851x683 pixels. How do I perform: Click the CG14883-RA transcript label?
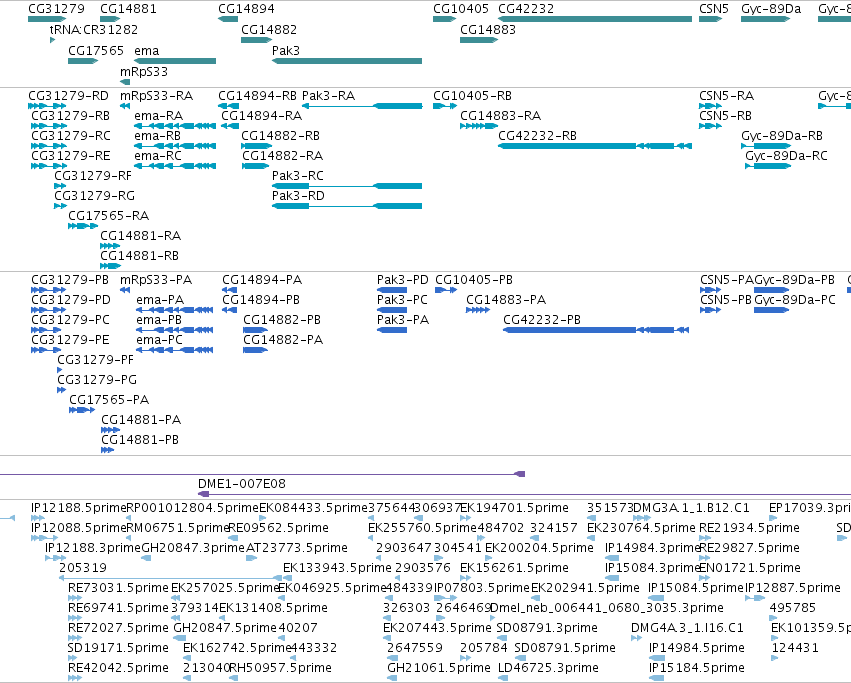click(500, 116)
